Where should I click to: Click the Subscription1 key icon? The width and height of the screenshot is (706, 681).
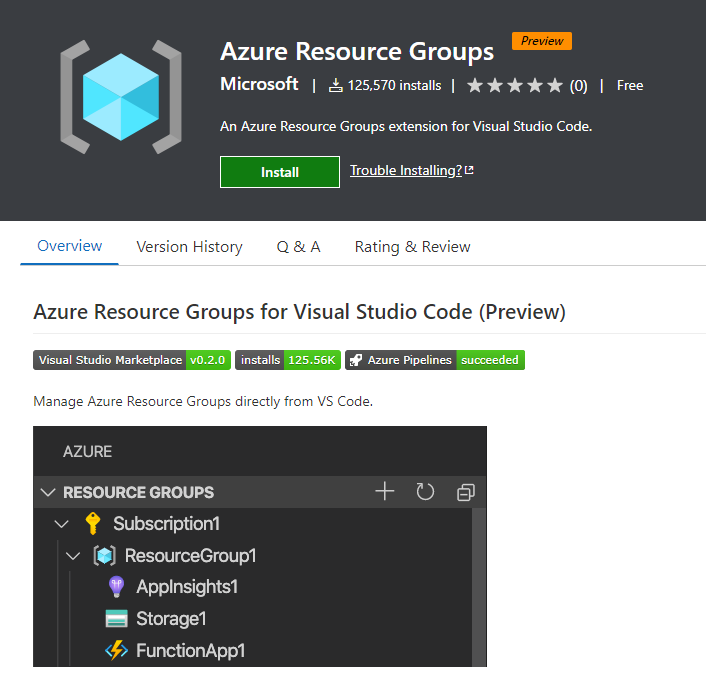click(x=93, y=523)
